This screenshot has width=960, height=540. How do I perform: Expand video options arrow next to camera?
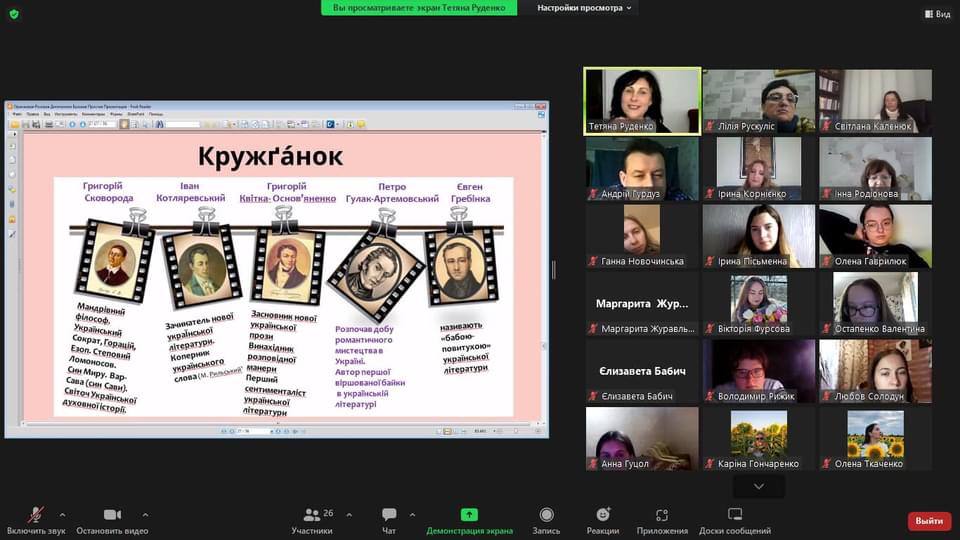146,515
